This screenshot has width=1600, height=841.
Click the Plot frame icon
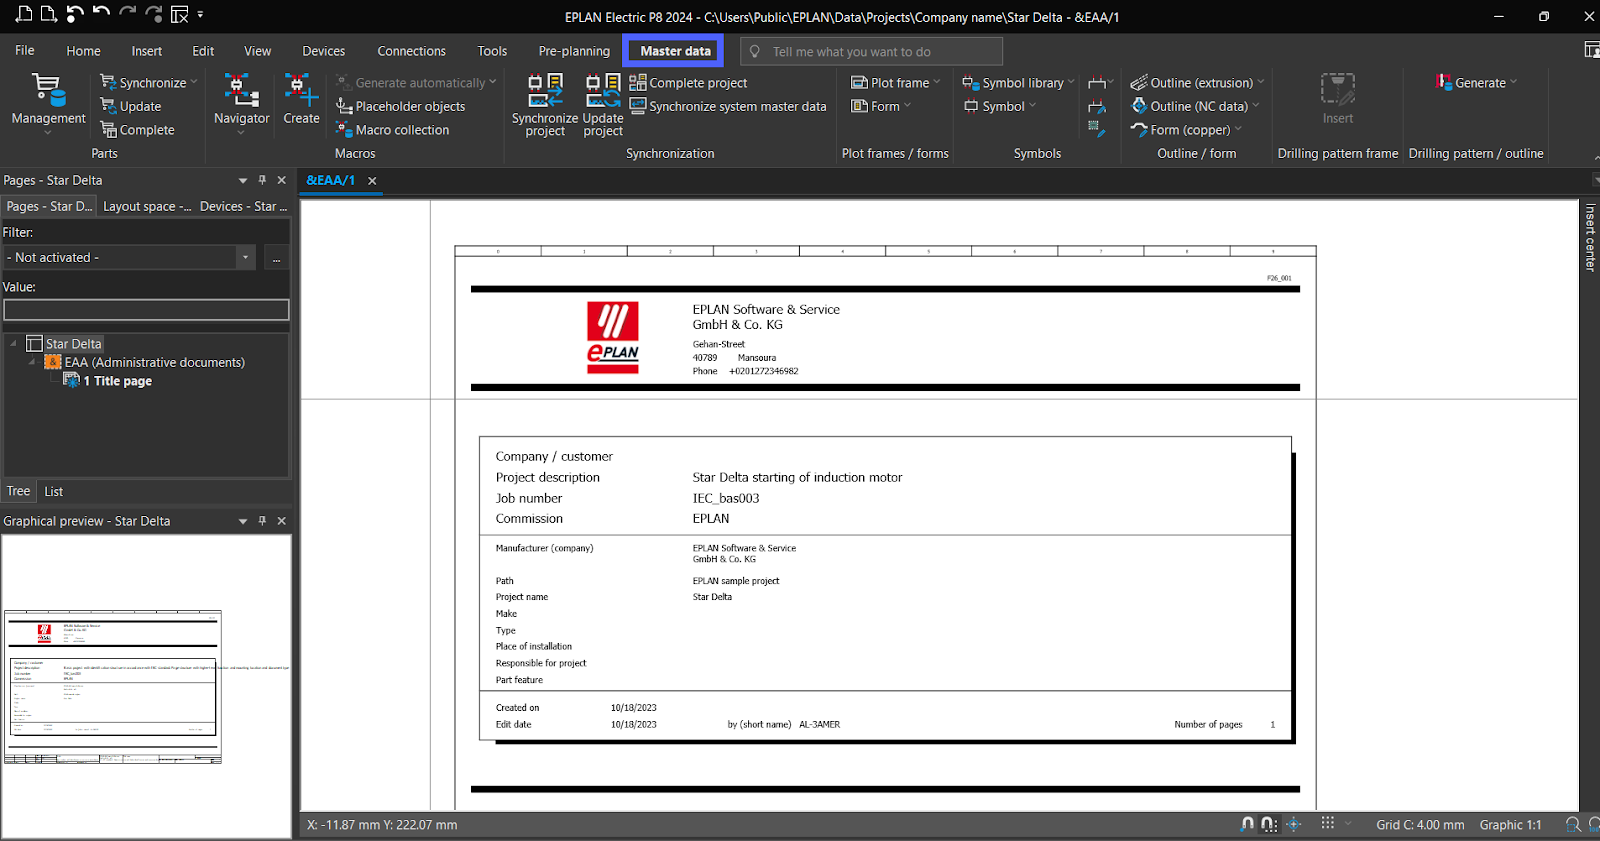tap(859, 83)
